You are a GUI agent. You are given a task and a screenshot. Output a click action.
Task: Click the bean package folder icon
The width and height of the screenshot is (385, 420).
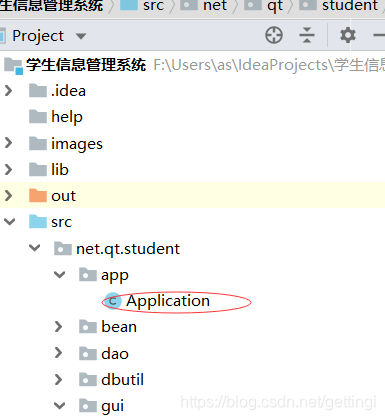click(88, 327)
